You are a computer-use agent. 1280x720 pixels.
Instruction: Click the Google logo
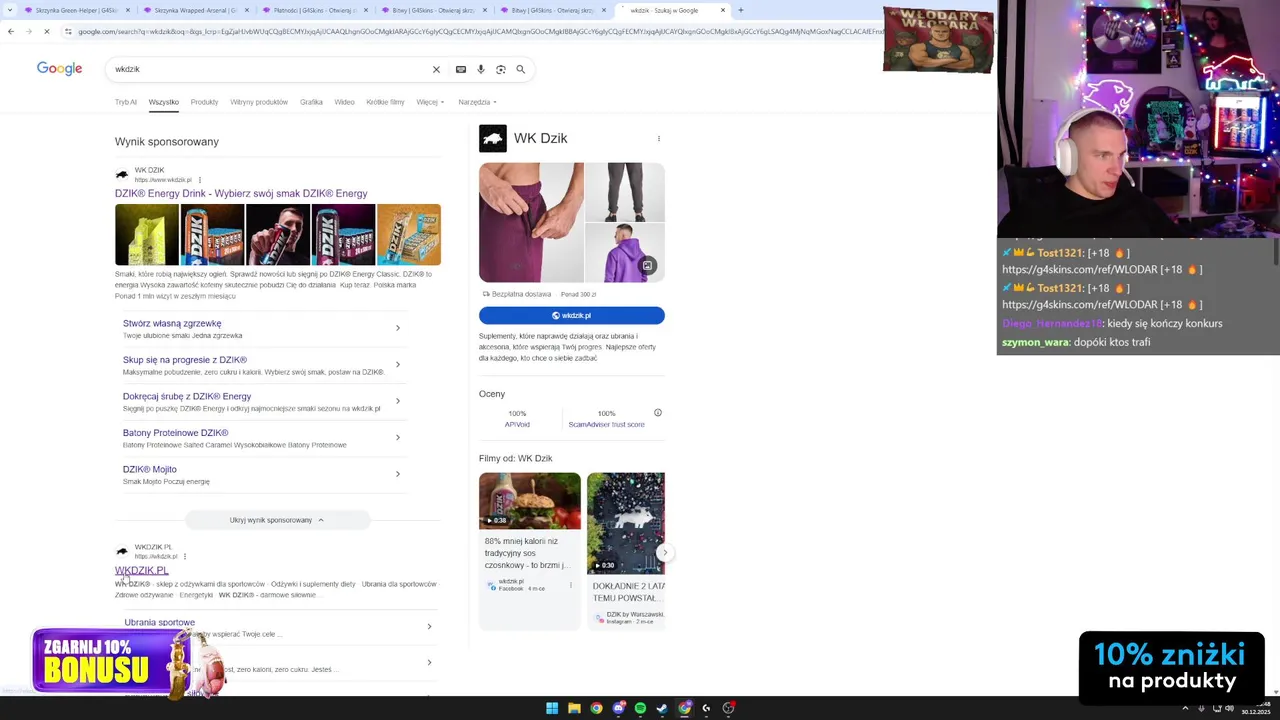tap(60, 68)
